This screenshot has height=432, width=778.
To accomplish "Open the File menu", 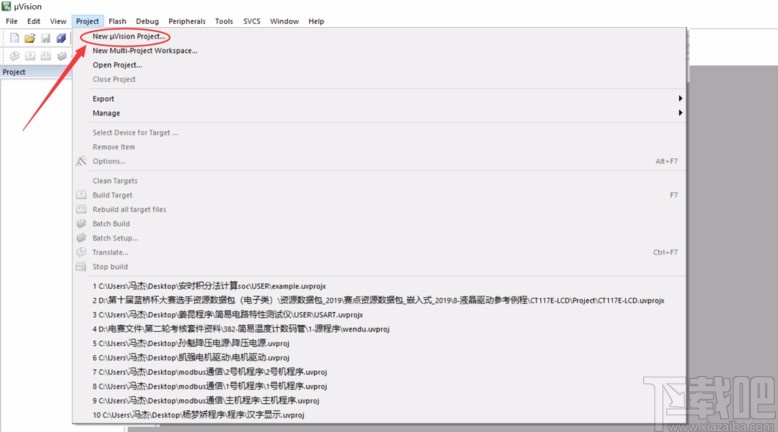I will [11, 21].
